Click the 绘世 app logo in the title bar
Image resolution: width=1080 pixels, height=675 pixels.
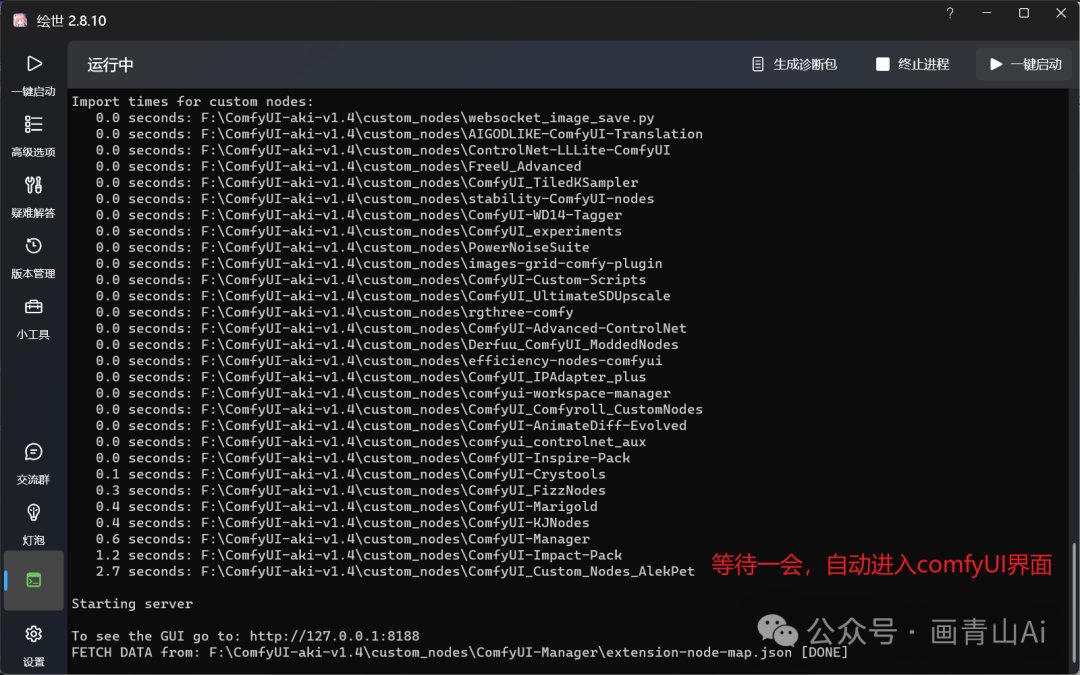(x=20, y=20)
